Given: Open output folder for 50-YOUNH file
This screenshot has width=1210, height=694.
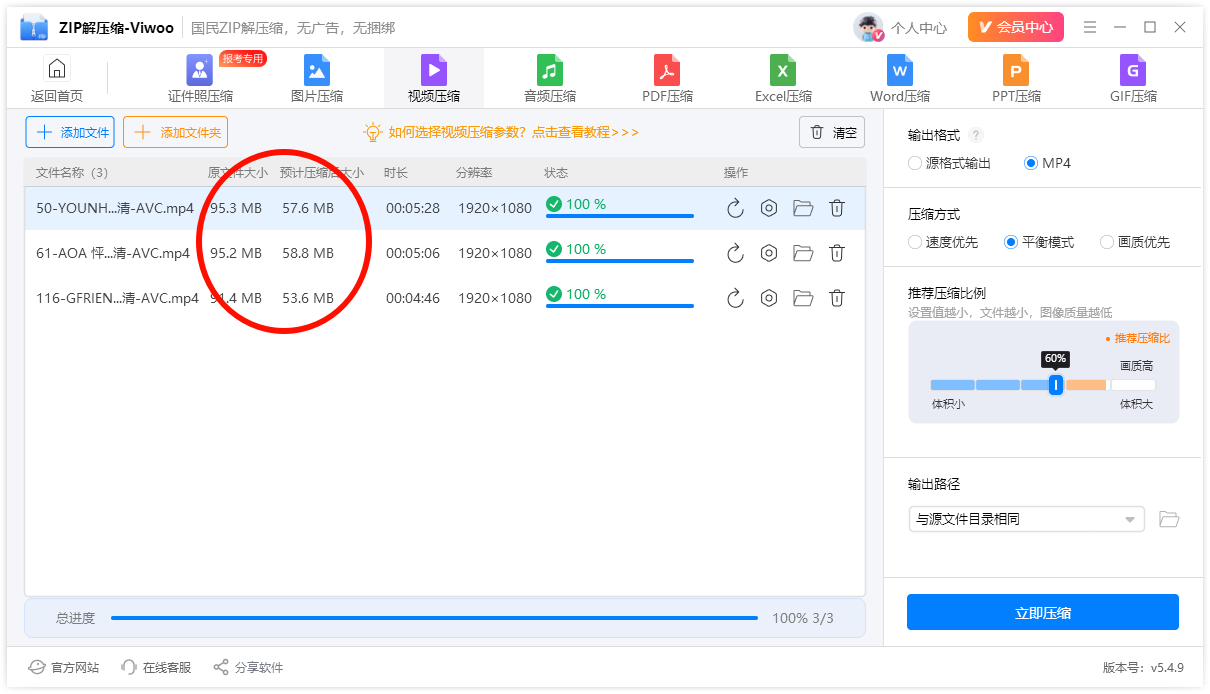Looking at the screenshot, I should point(803,208).
